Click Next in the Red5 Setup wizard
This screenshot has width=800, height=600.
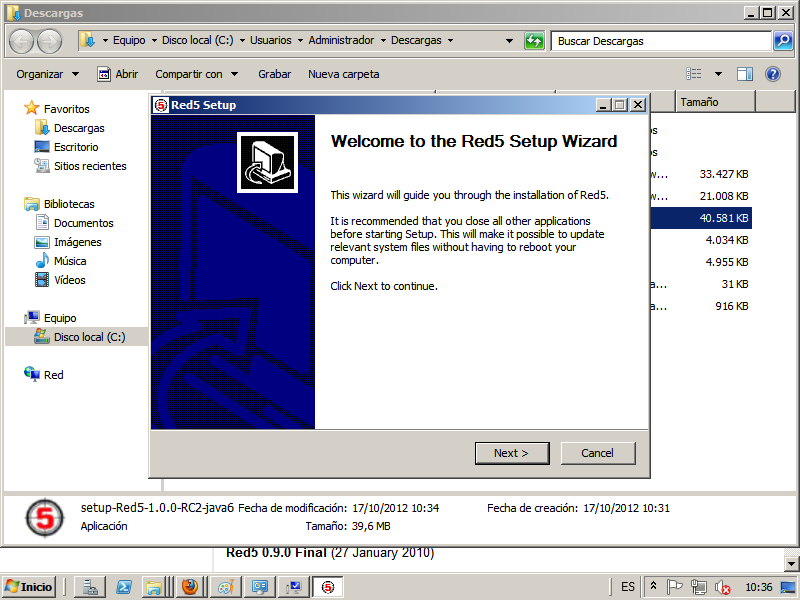point(512,453)
